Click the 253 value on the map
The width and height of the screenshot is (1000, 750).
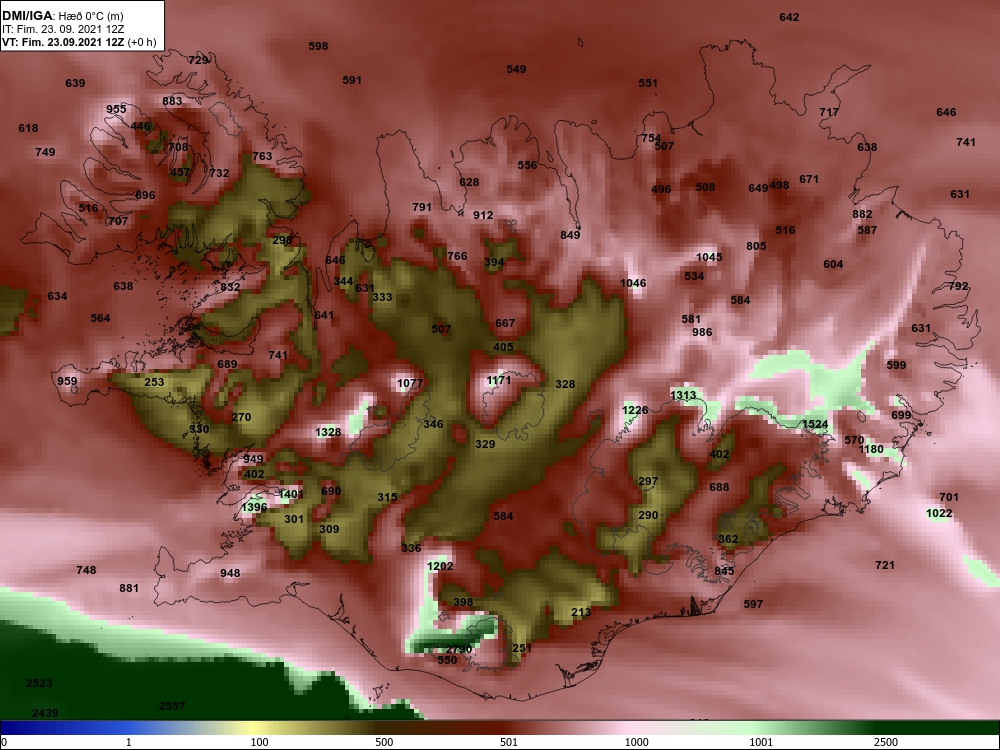click(x=154, y=382)
